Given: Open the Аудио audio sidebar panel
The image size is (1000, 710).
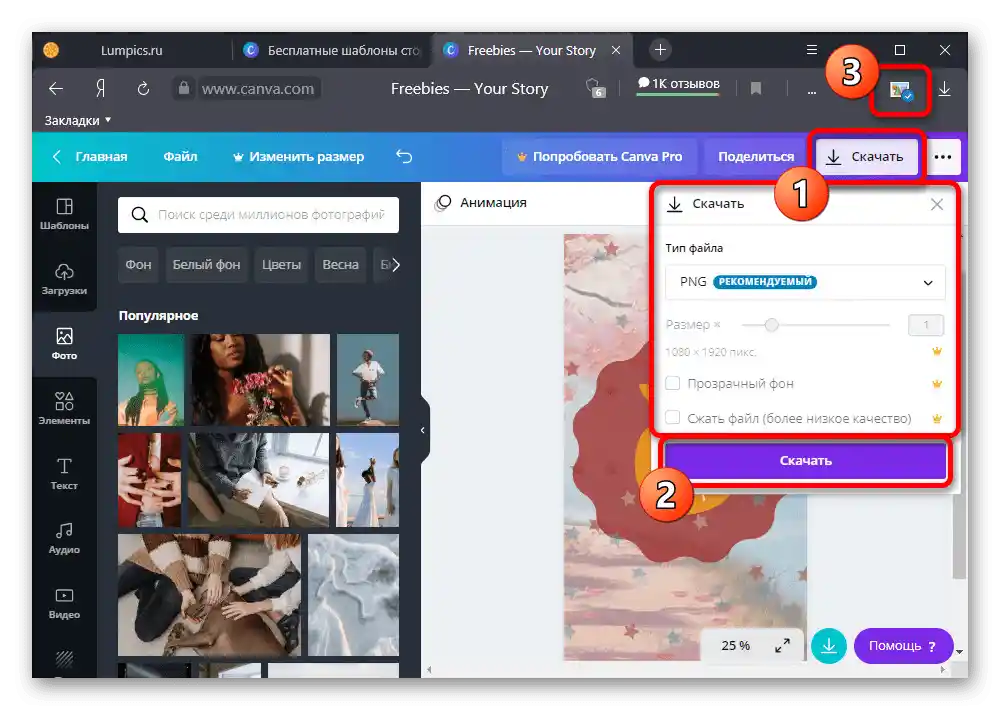Looking at the screenshot, I should [x=64, y=538].
